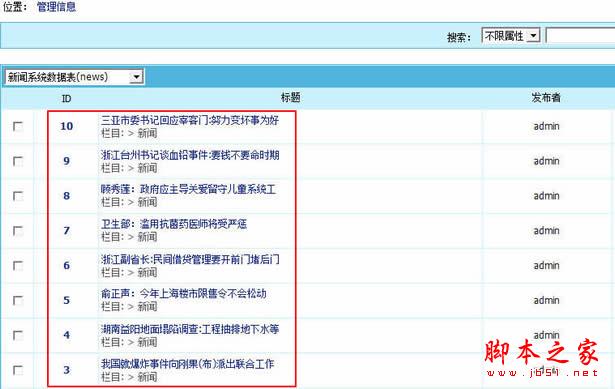Click the 新闻 column link under ID 4
This screenshot has height=389, width=615.
click(x=147, y=342)
